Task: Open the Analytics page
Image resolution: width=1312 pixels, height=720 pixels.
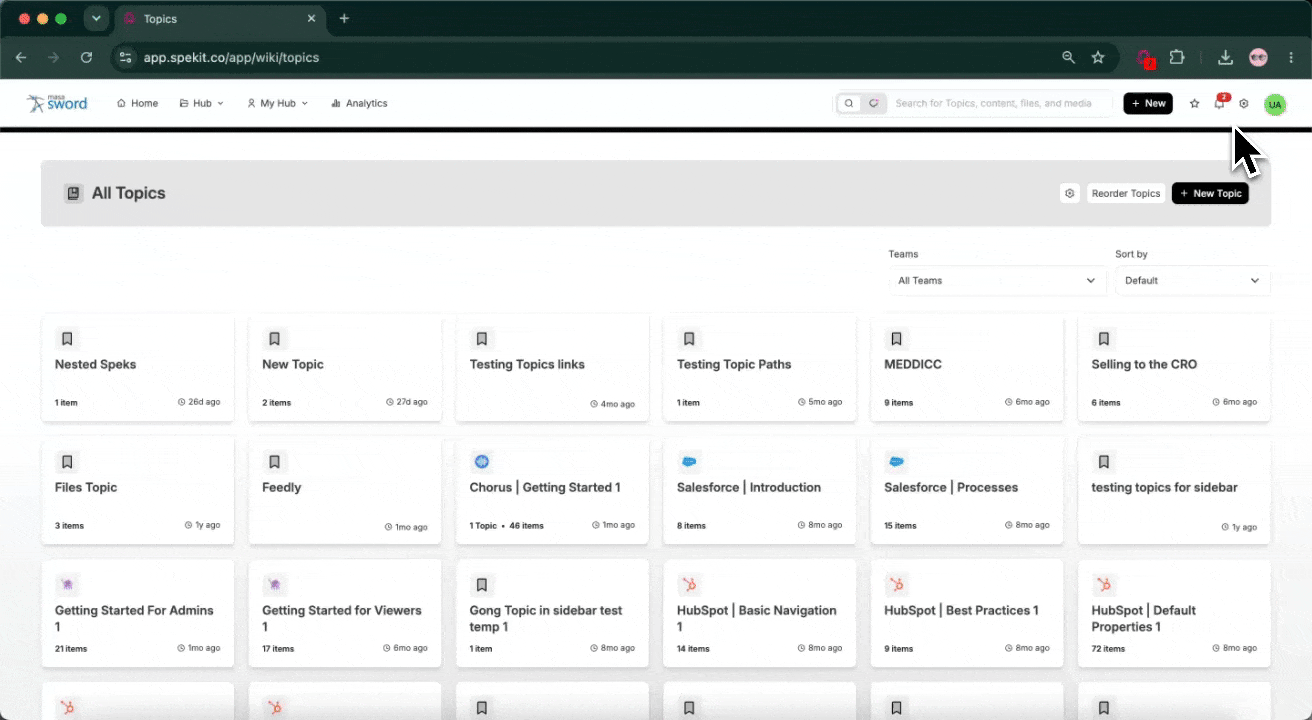Action: coord(359,103)
